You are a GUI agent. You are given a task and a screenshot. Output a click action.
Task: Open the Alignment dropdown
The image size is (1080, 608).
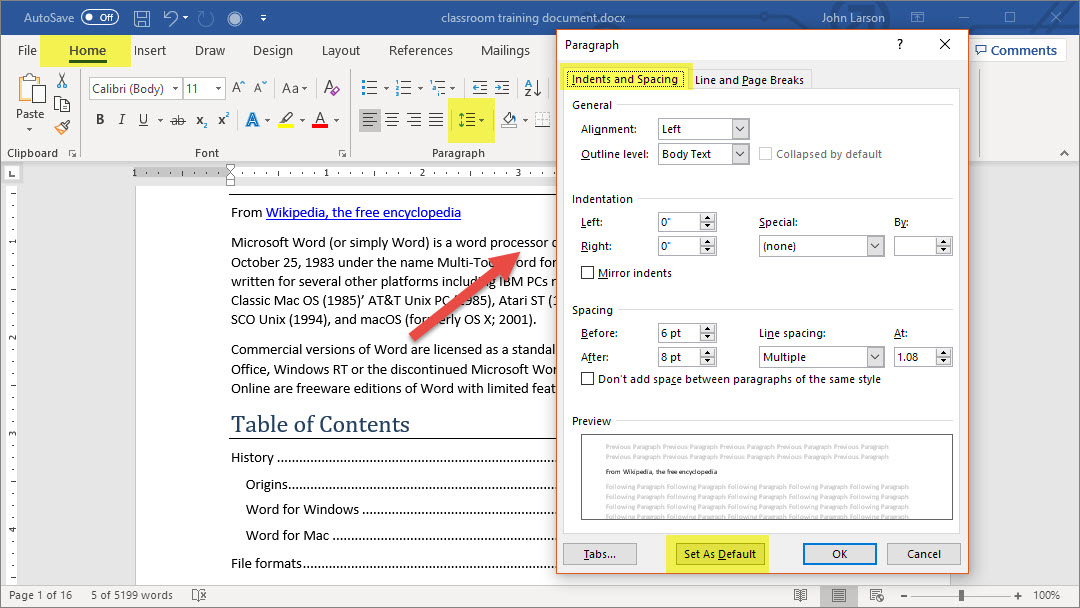coord(739,129)
